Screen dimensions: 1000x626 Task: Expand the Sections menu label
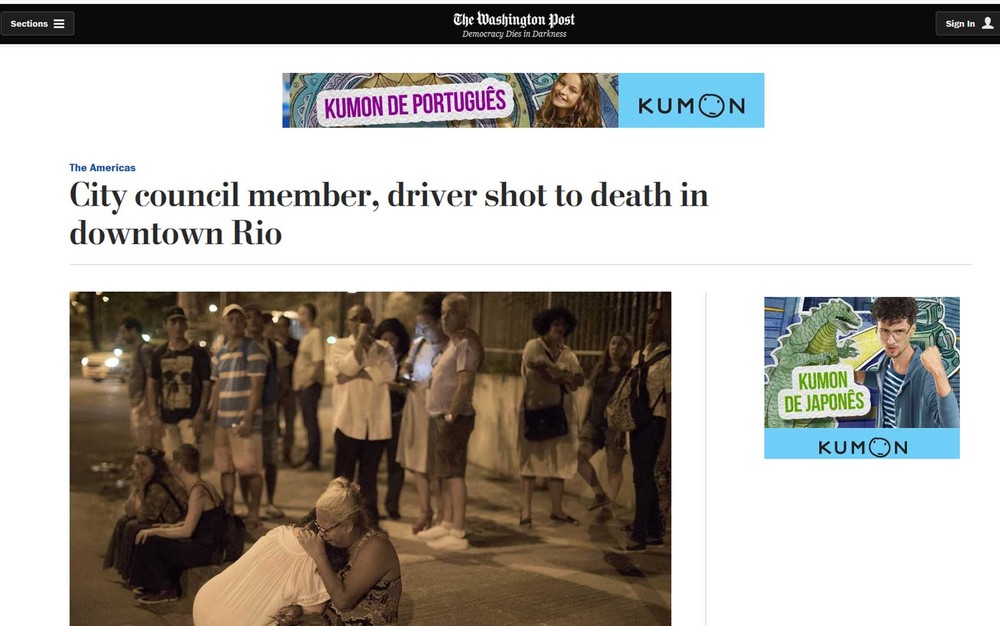[29, 24]
